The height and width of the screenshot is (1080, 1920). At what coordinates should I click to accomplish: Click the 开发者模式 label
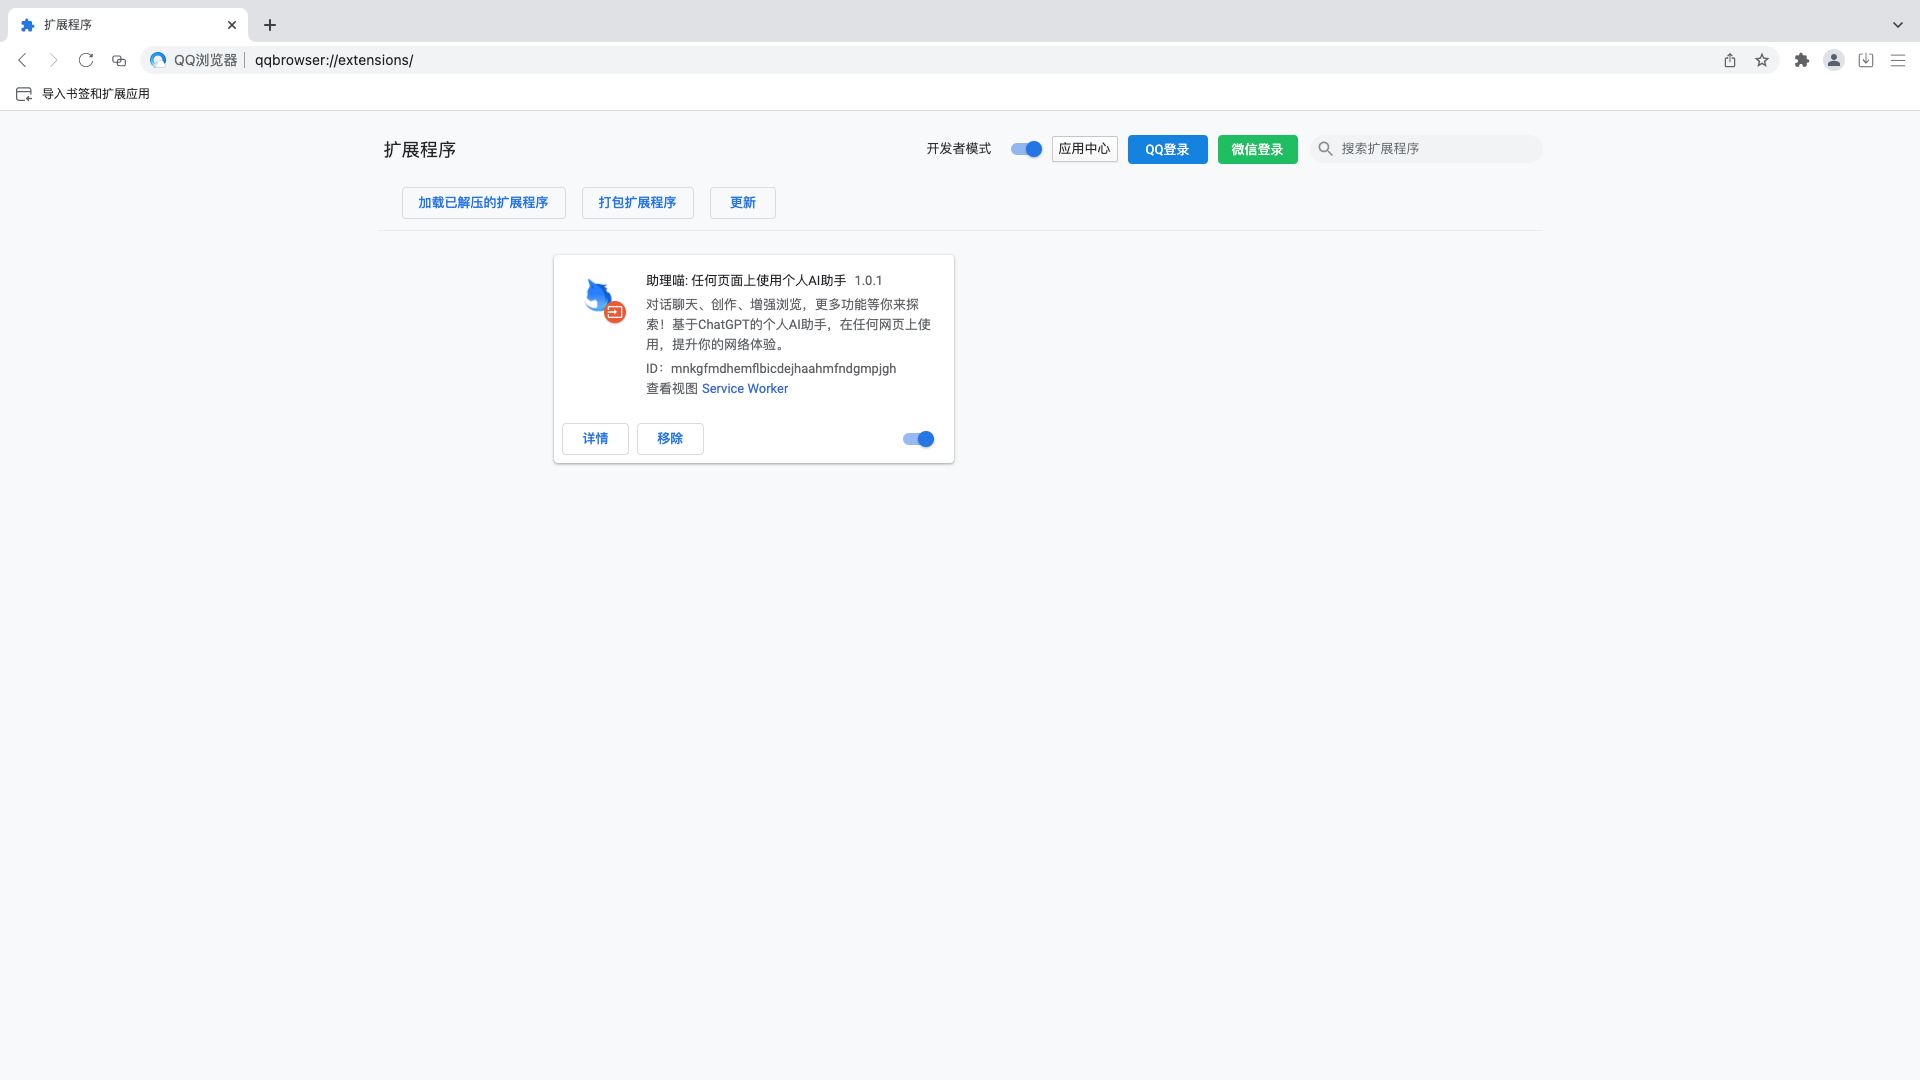coord(959,149)
